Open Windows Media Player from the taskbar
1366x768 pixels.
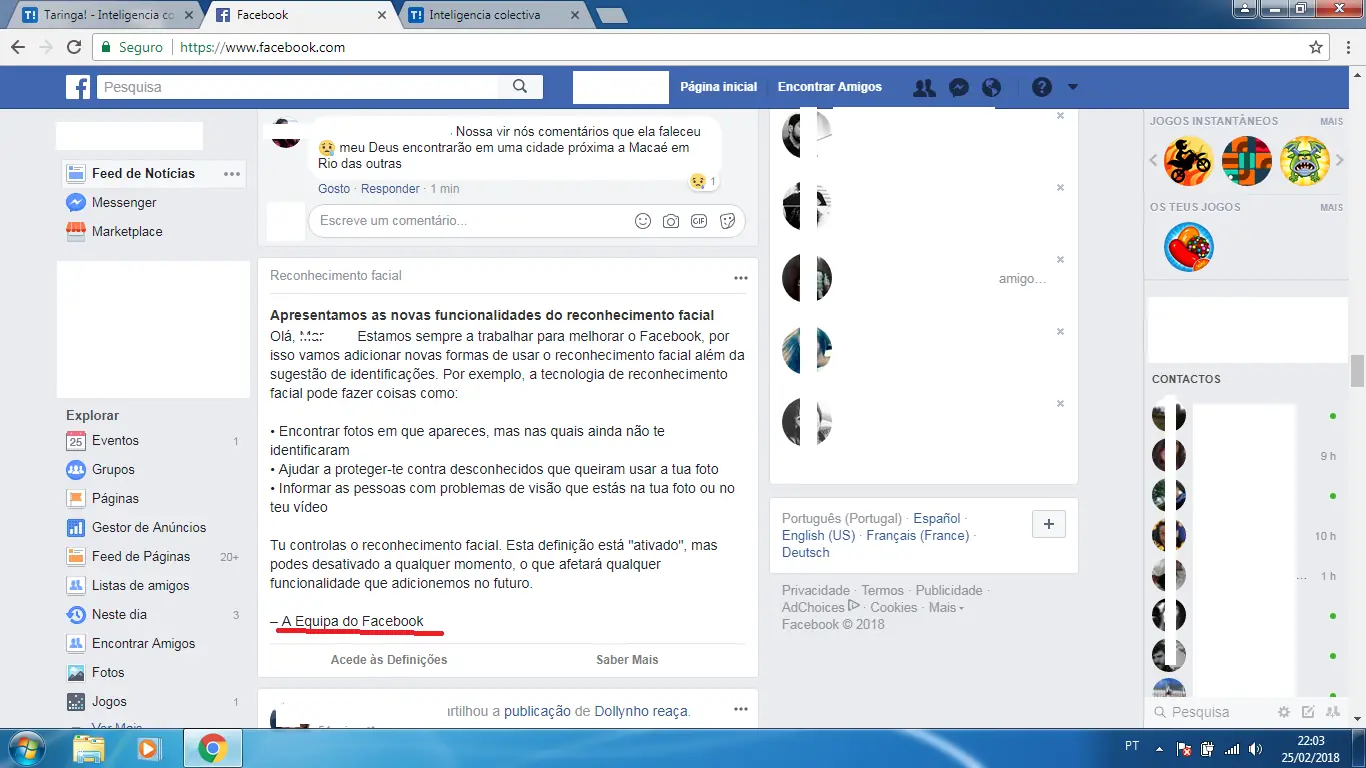click(x=148, y=748)
